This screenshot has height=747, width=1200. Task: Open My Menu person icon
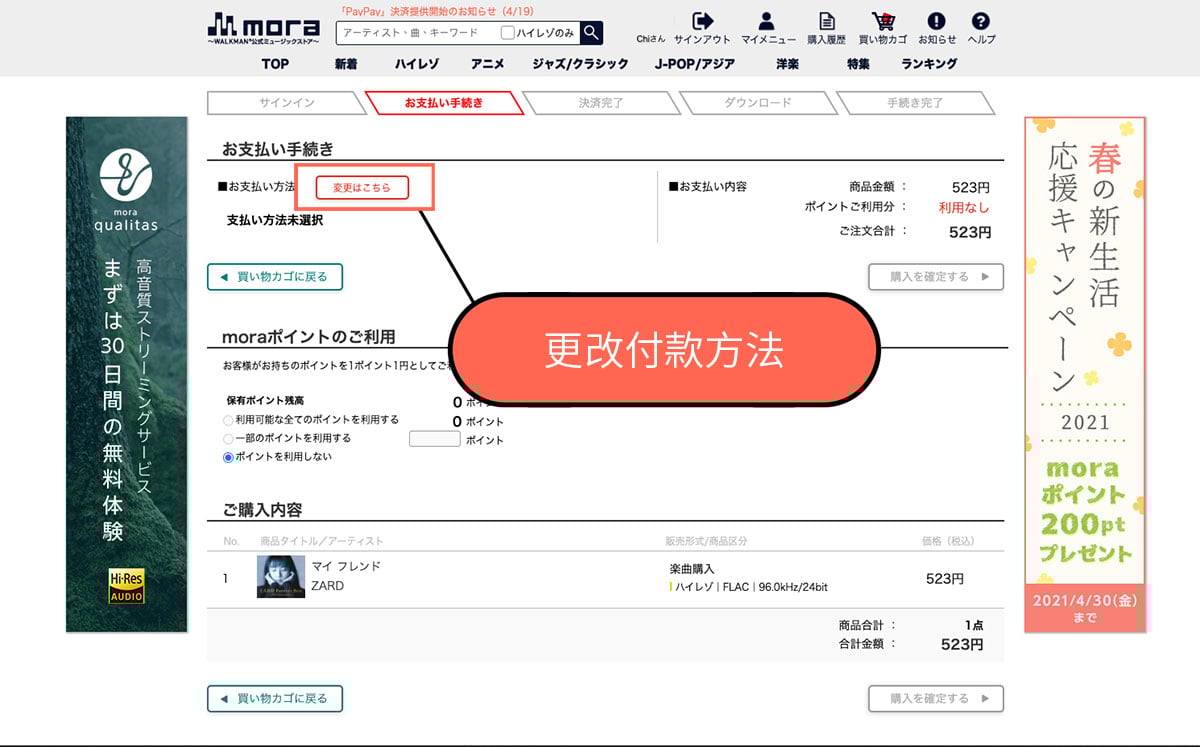click(x=767, y=21)
